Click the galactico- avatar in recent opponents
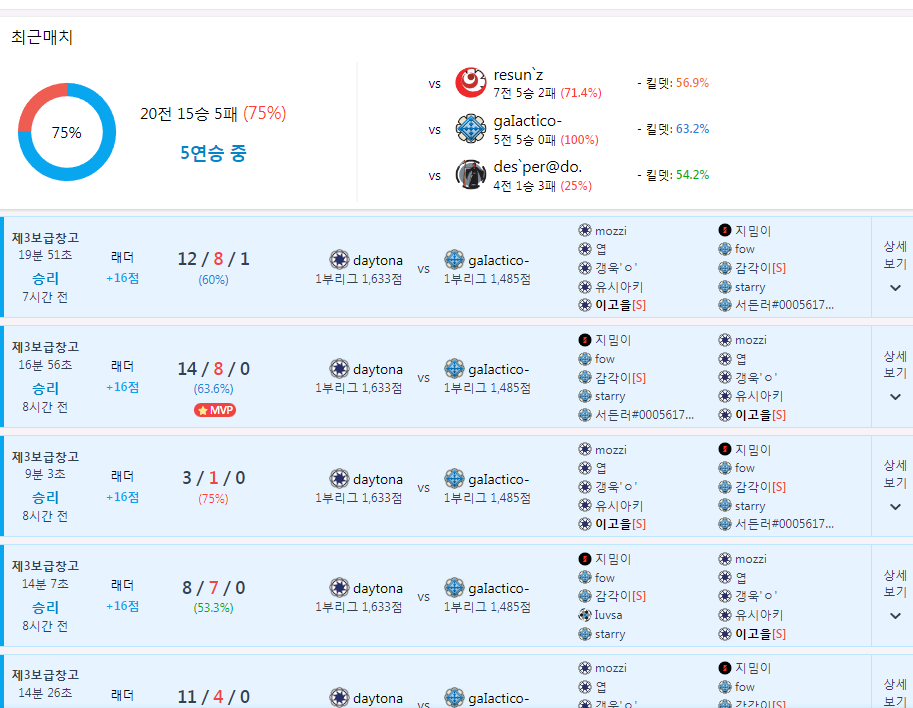 tap(470, 129)
